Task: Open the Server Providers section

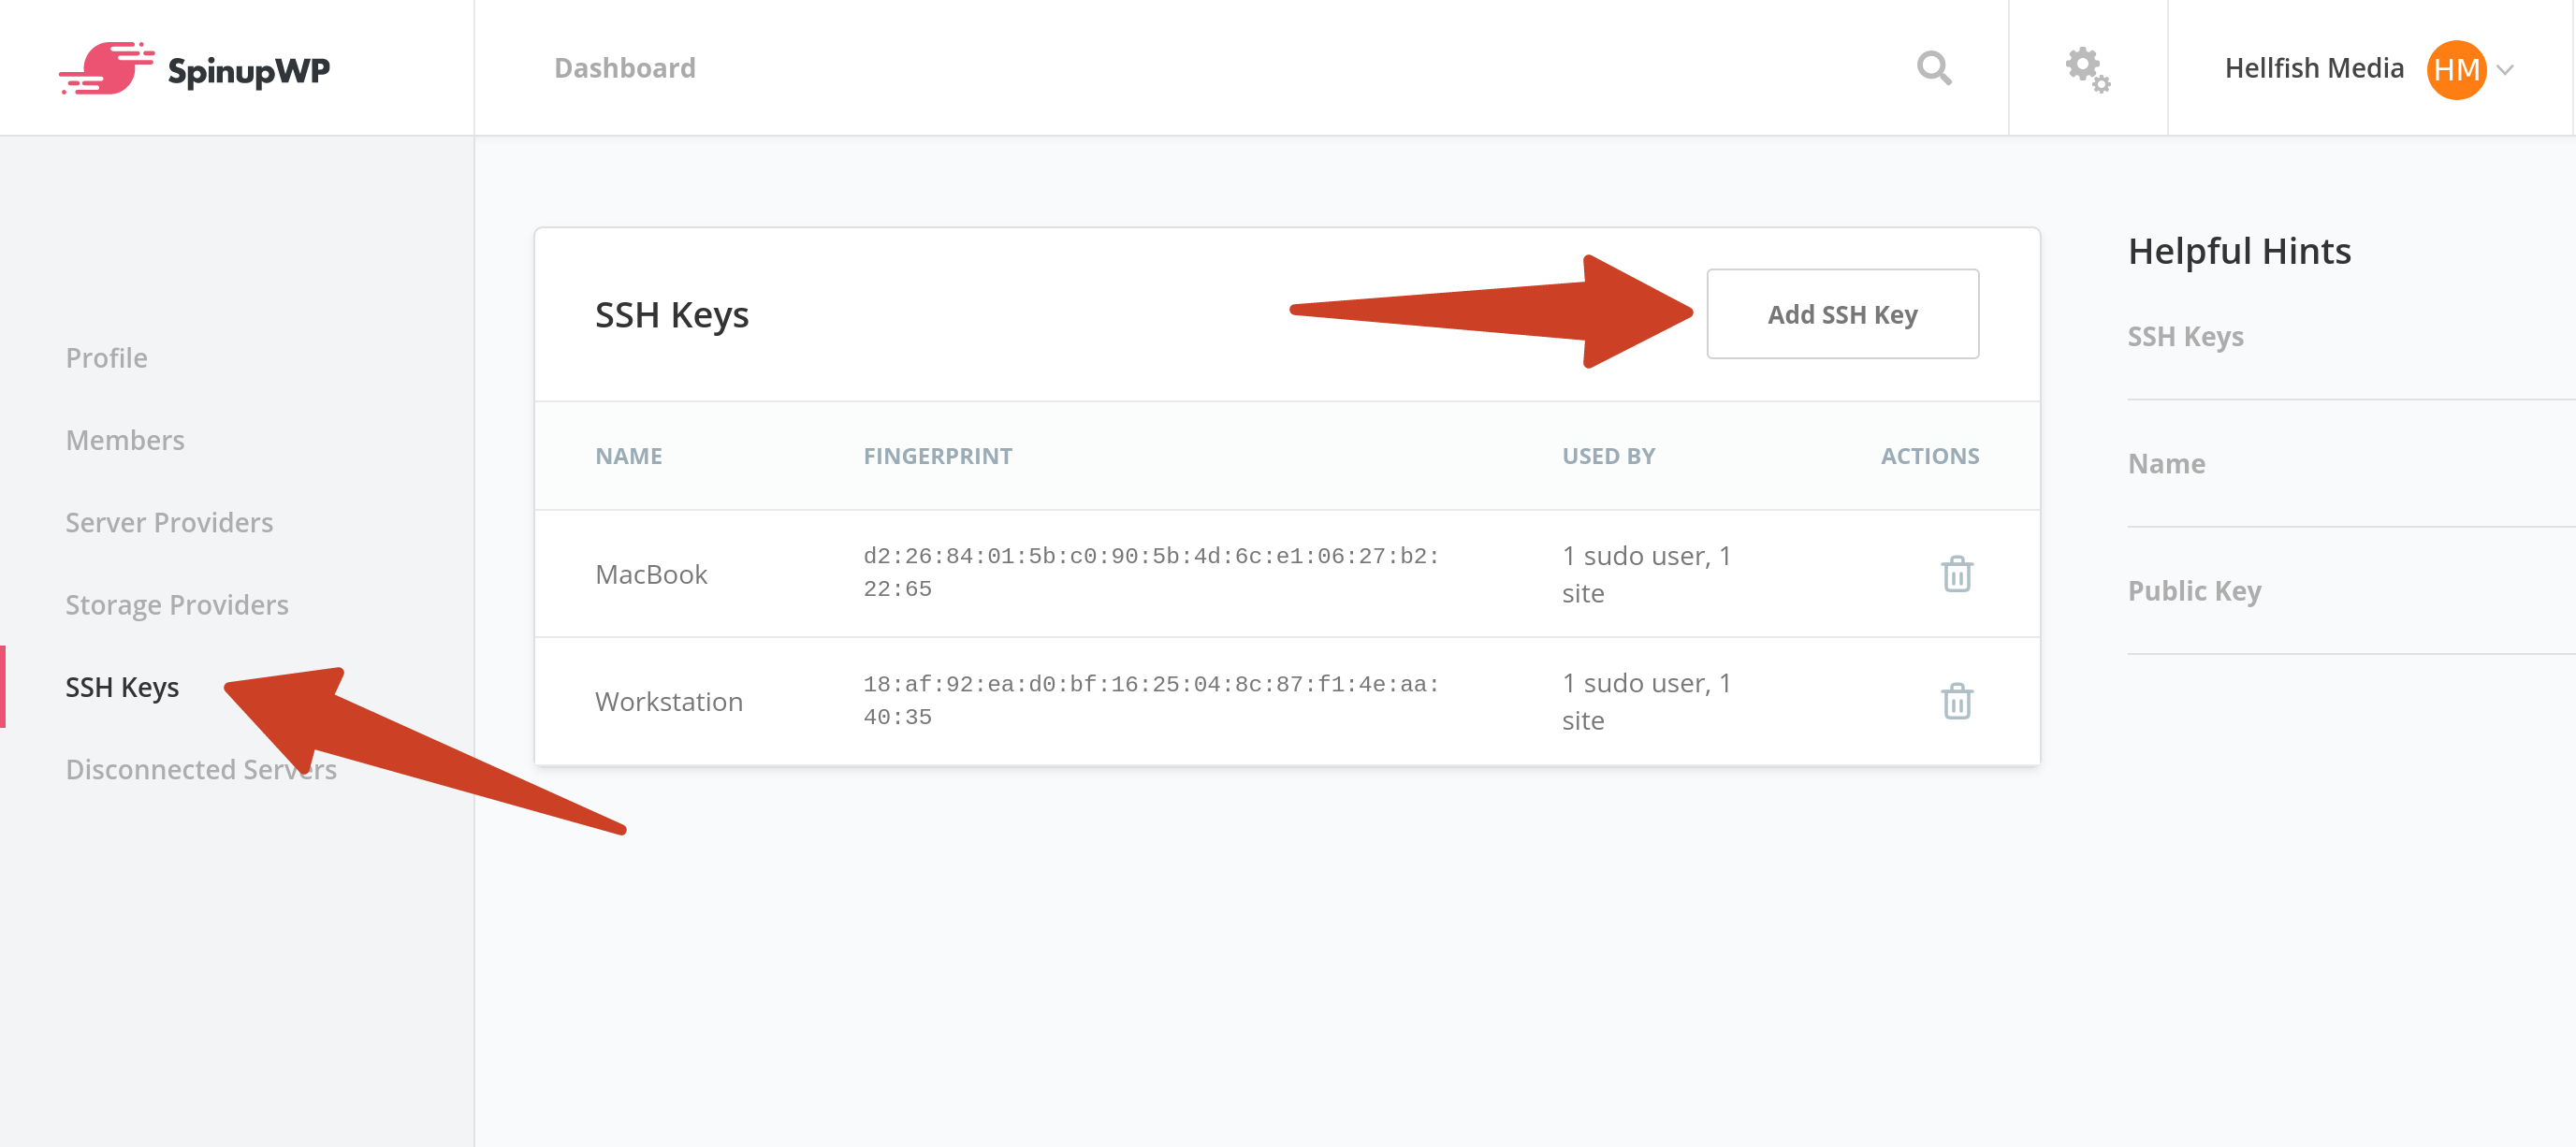Action: click(x=169, y=521)
